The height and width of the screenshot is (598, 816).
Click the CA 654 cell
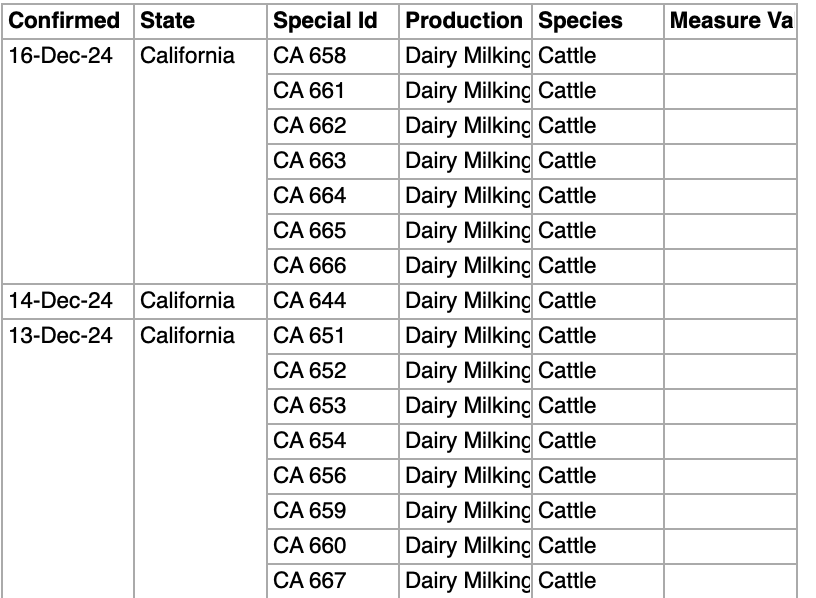click(310, 441)
